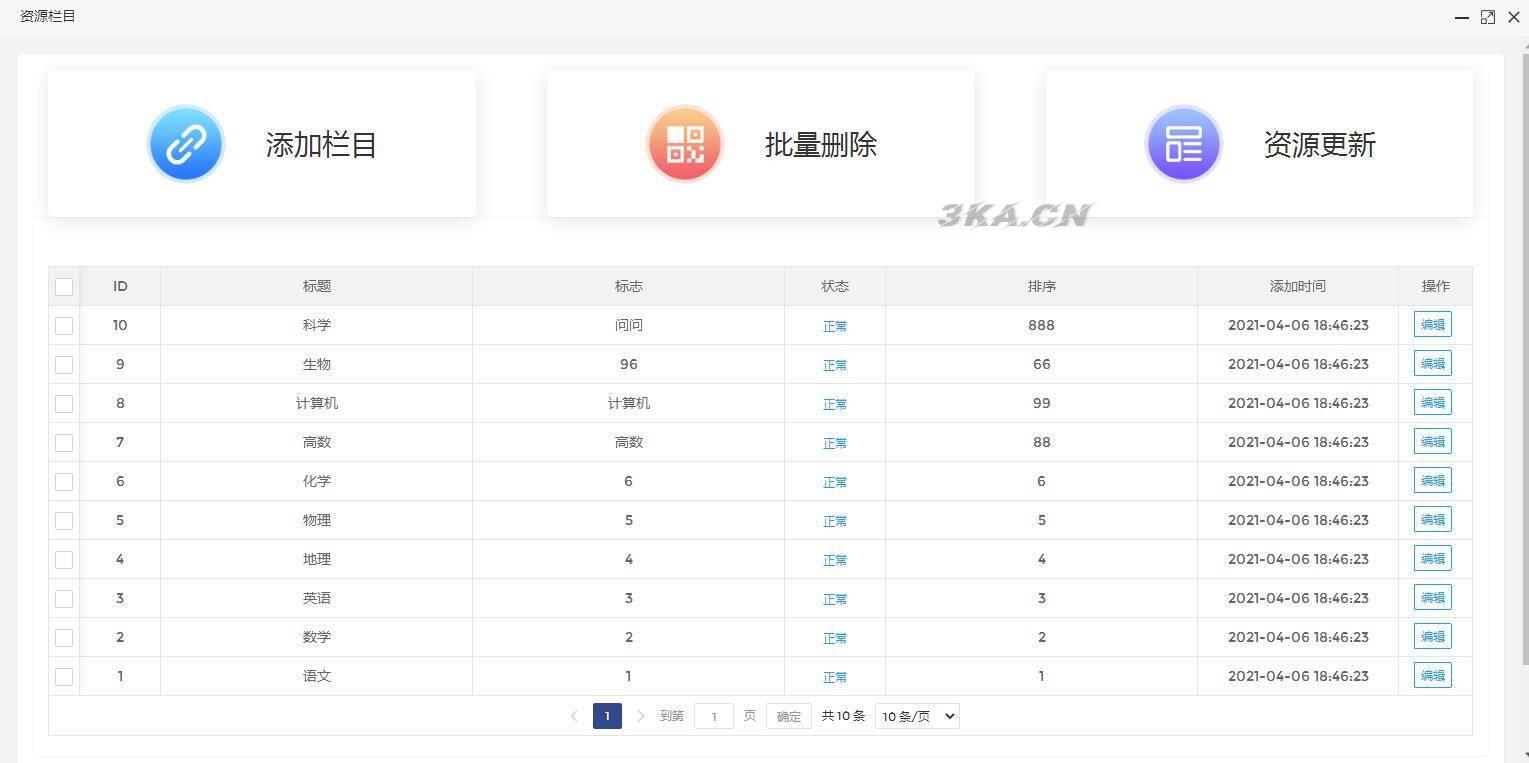
Task: Focus the page number jump input field
Action: pyautogui.click(x=713, y=716)
